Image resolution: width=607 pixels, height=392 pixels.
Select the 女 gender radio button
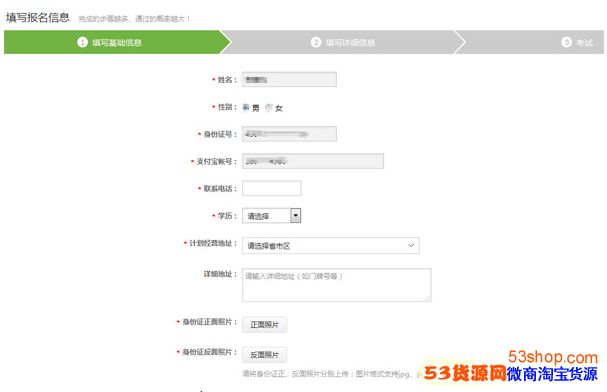(269, 108)
